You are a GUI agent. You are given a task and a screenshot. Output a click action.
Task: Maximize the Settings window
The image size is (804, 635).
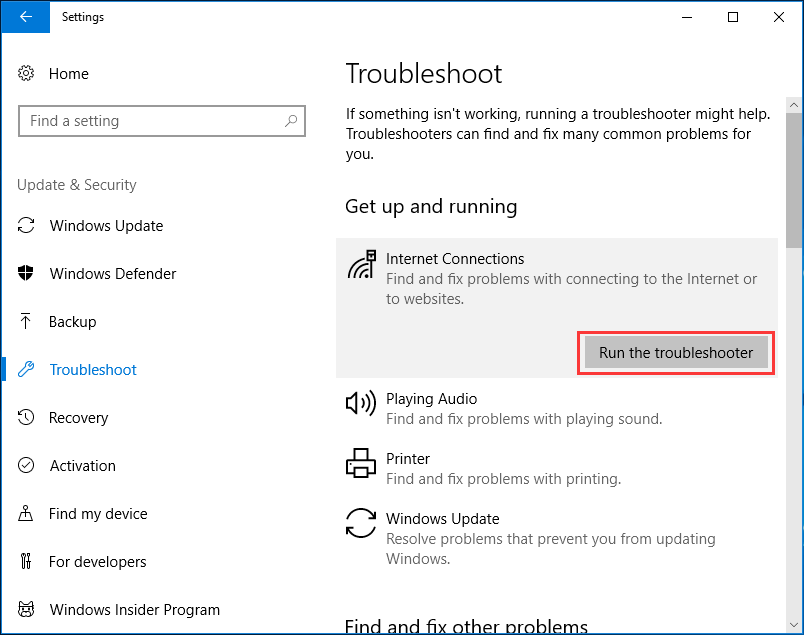733,17
